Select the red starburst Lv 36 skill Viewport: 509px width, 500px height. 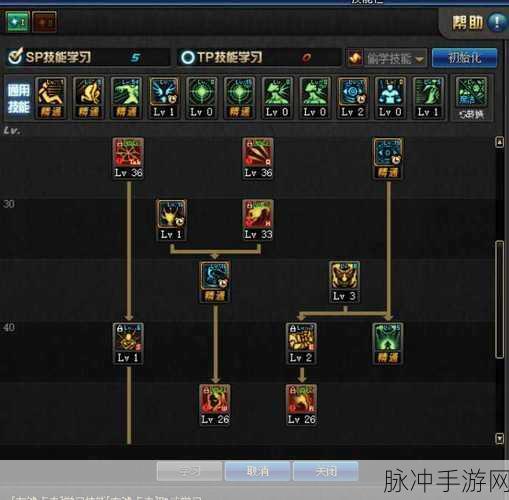pos(128,158)
